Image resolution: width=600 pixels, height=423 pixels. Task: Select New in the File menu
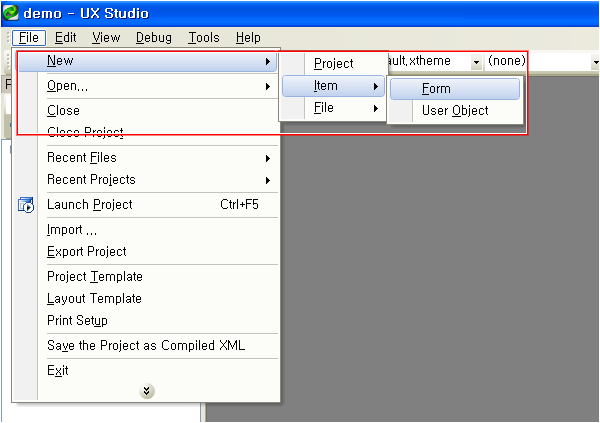148,61
